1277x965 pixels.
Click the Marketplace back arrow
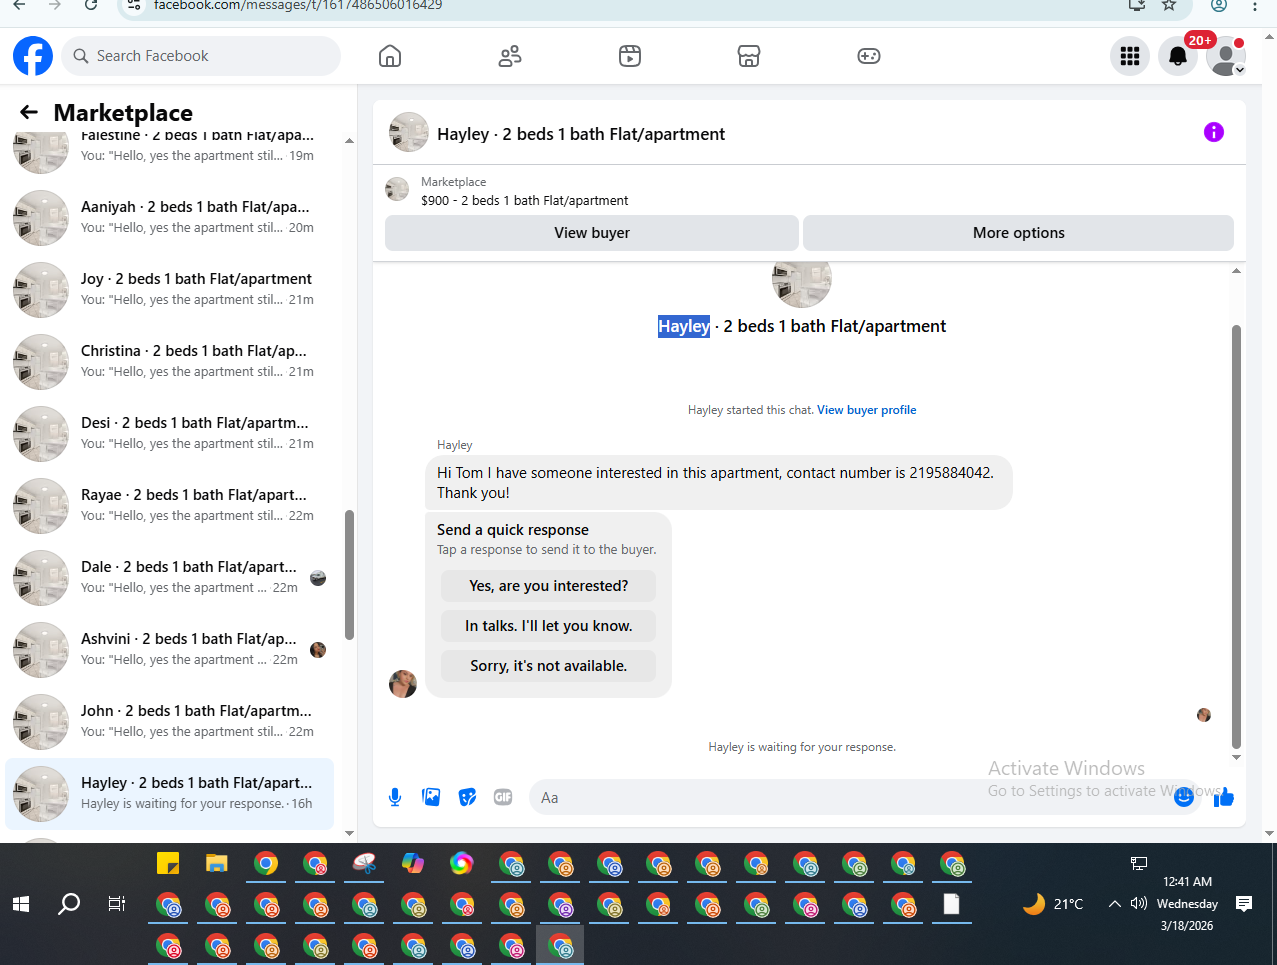29,113
